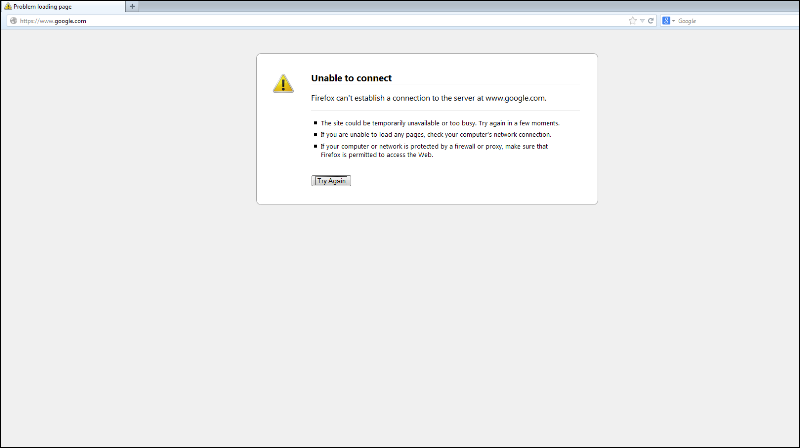Click the Unable to connect heading
800x448 pixels.
pos(352,78)
